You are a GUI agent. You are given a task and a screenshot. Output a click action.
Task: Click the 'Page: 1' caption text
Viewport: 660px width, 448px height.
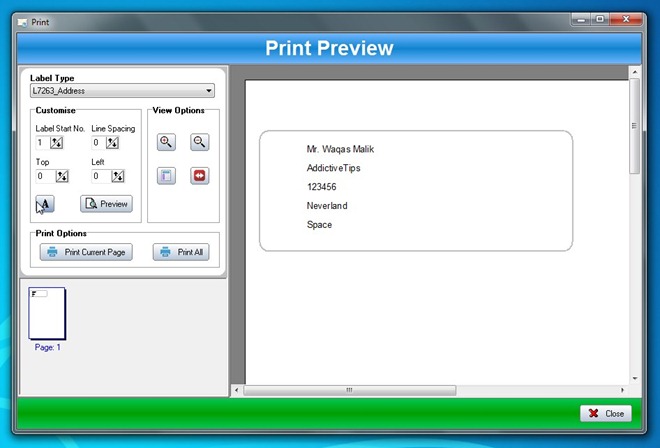click(48, 347)
